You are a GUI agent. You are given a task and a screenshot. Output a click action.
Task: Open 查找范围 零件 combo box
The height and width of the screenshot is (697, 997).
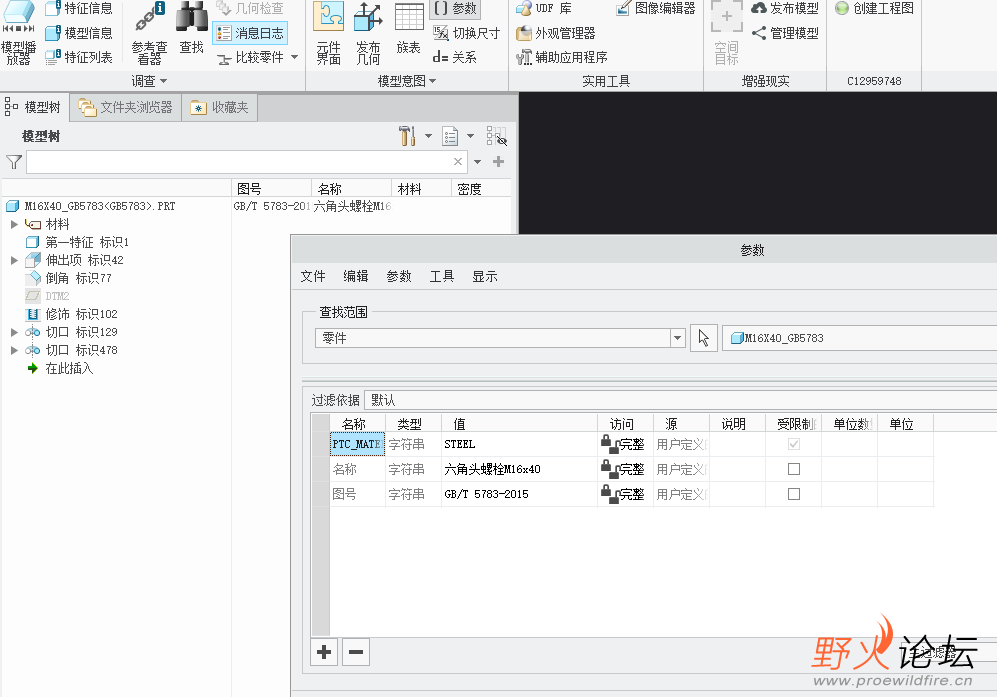point(500,338)
